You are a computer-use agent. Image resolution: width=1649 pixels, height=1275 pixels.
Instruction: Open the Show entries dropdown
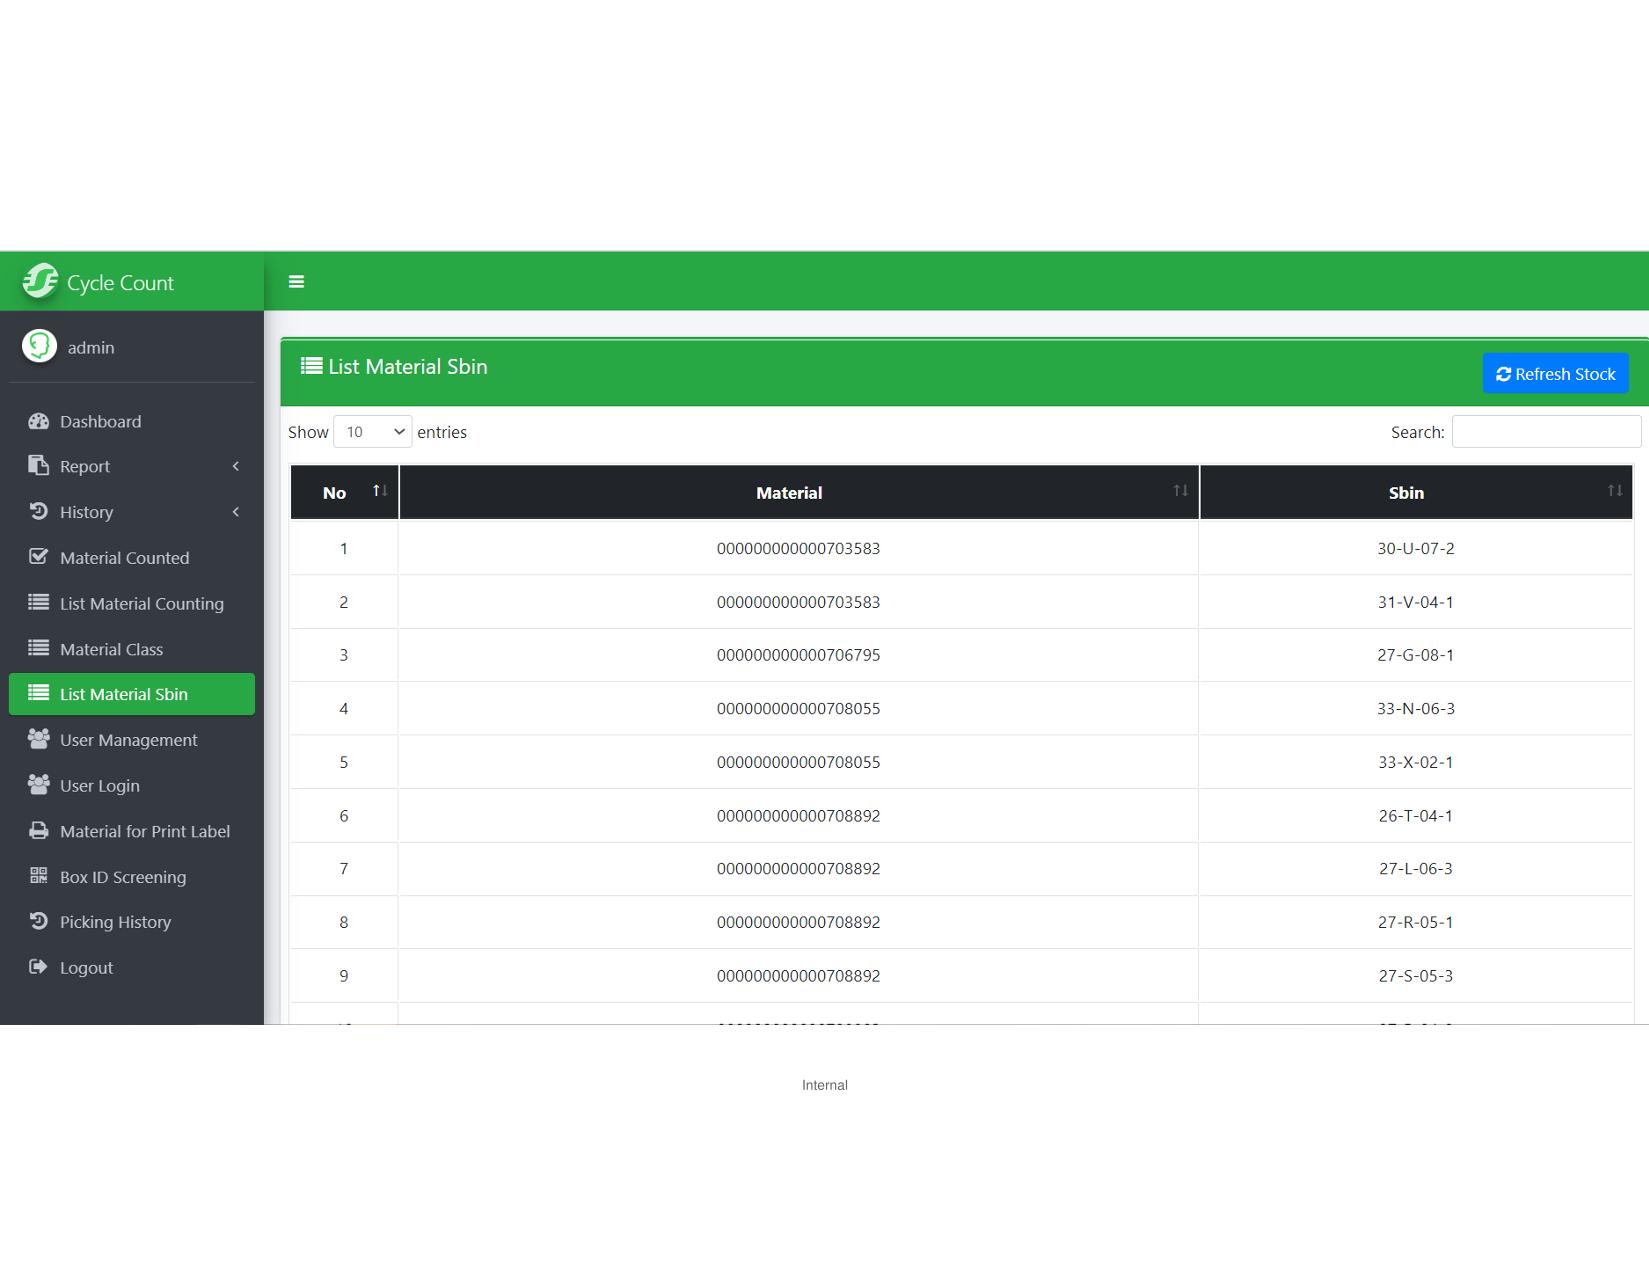click(x=372, y=432)
